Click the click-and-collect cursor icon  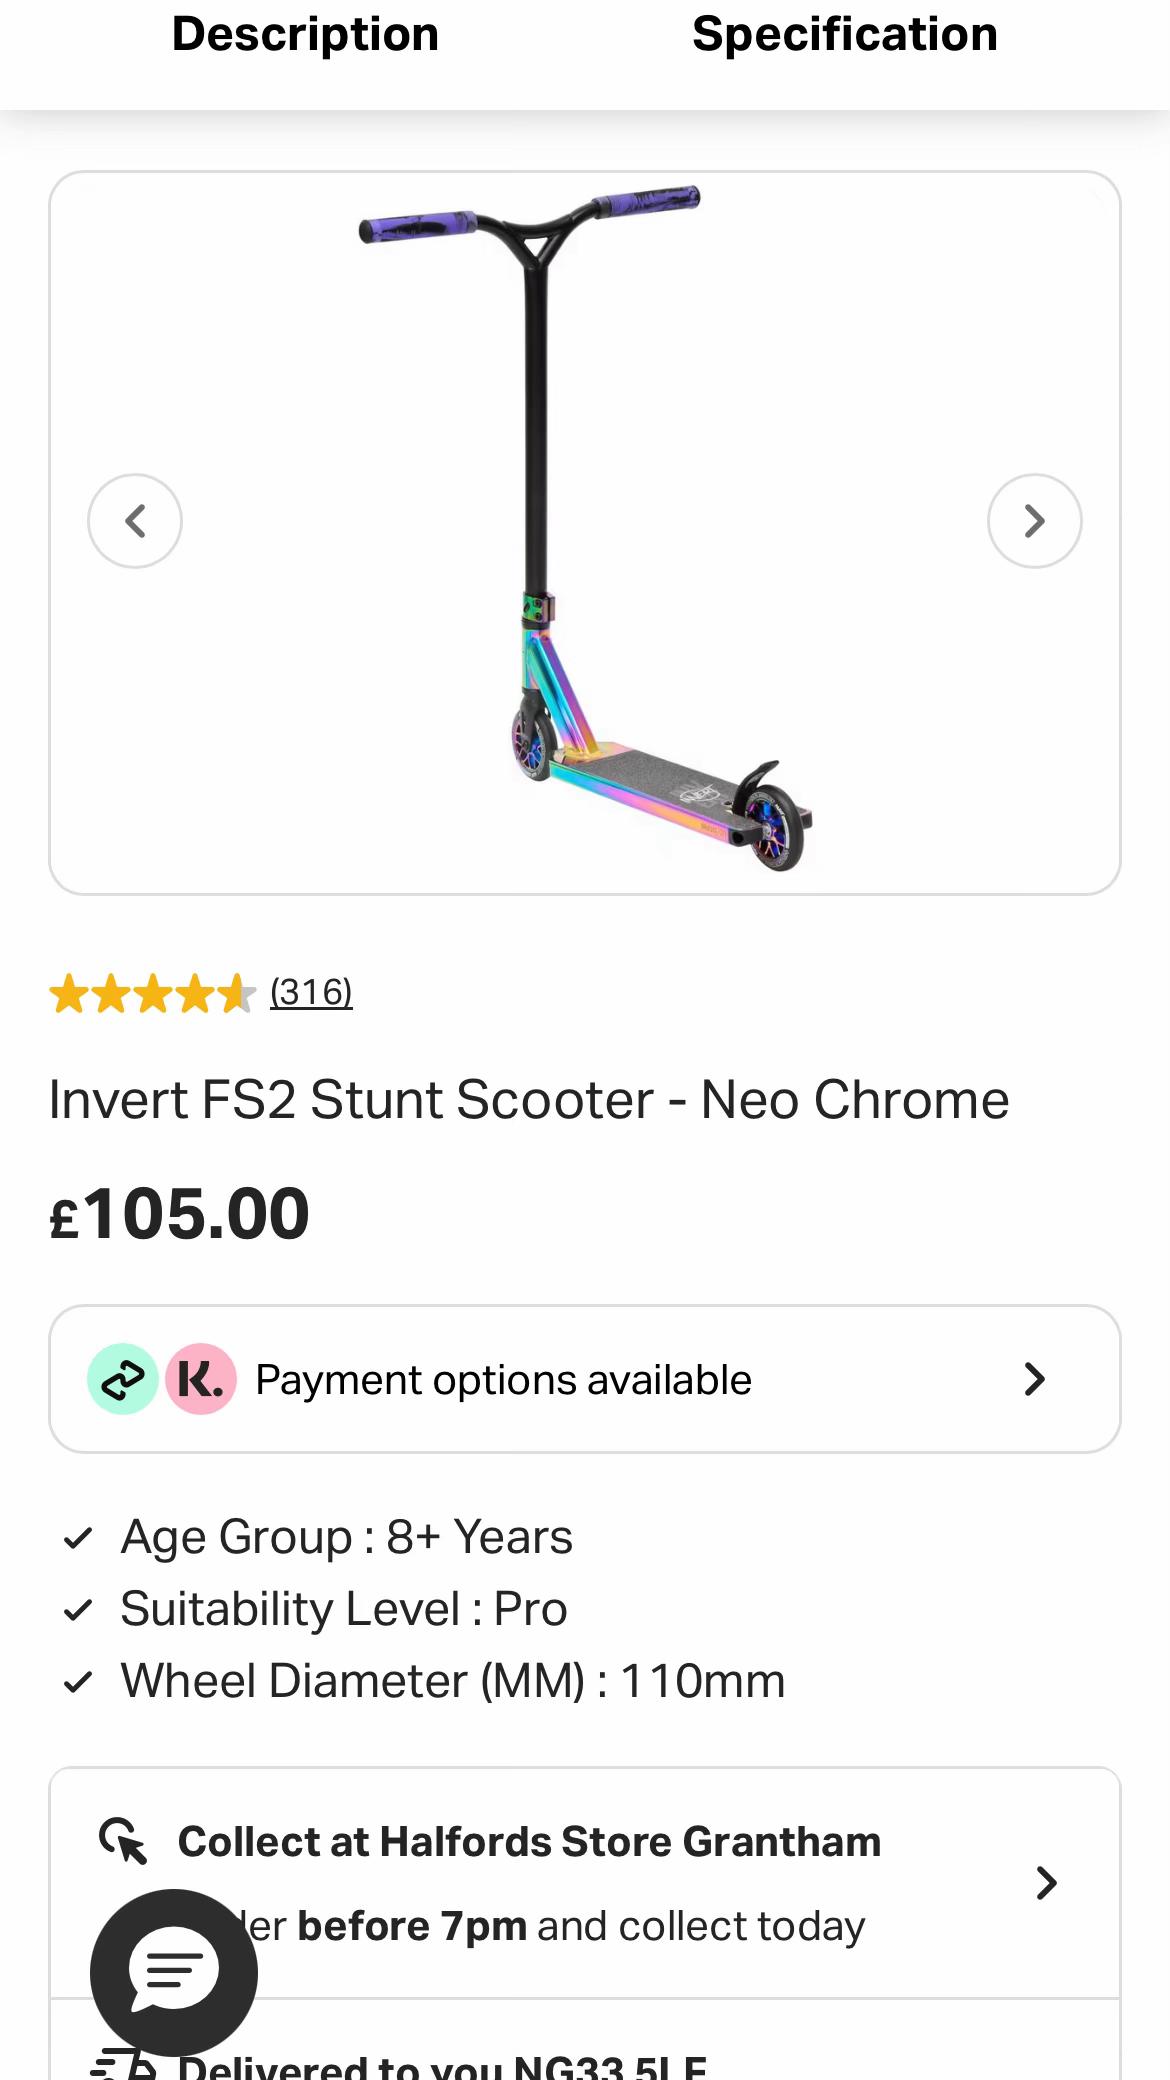pos(123,1841)
